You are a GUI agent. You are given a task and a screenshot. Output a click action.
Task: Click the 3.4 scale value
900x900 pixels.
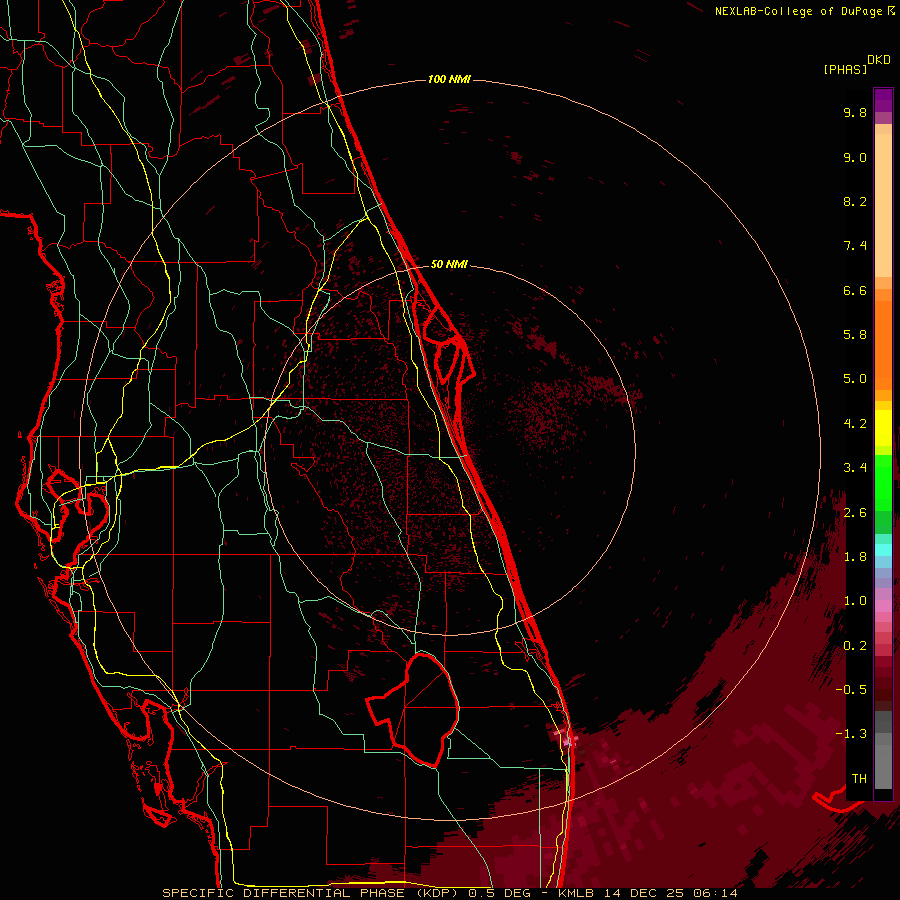(x=855, y=468)
